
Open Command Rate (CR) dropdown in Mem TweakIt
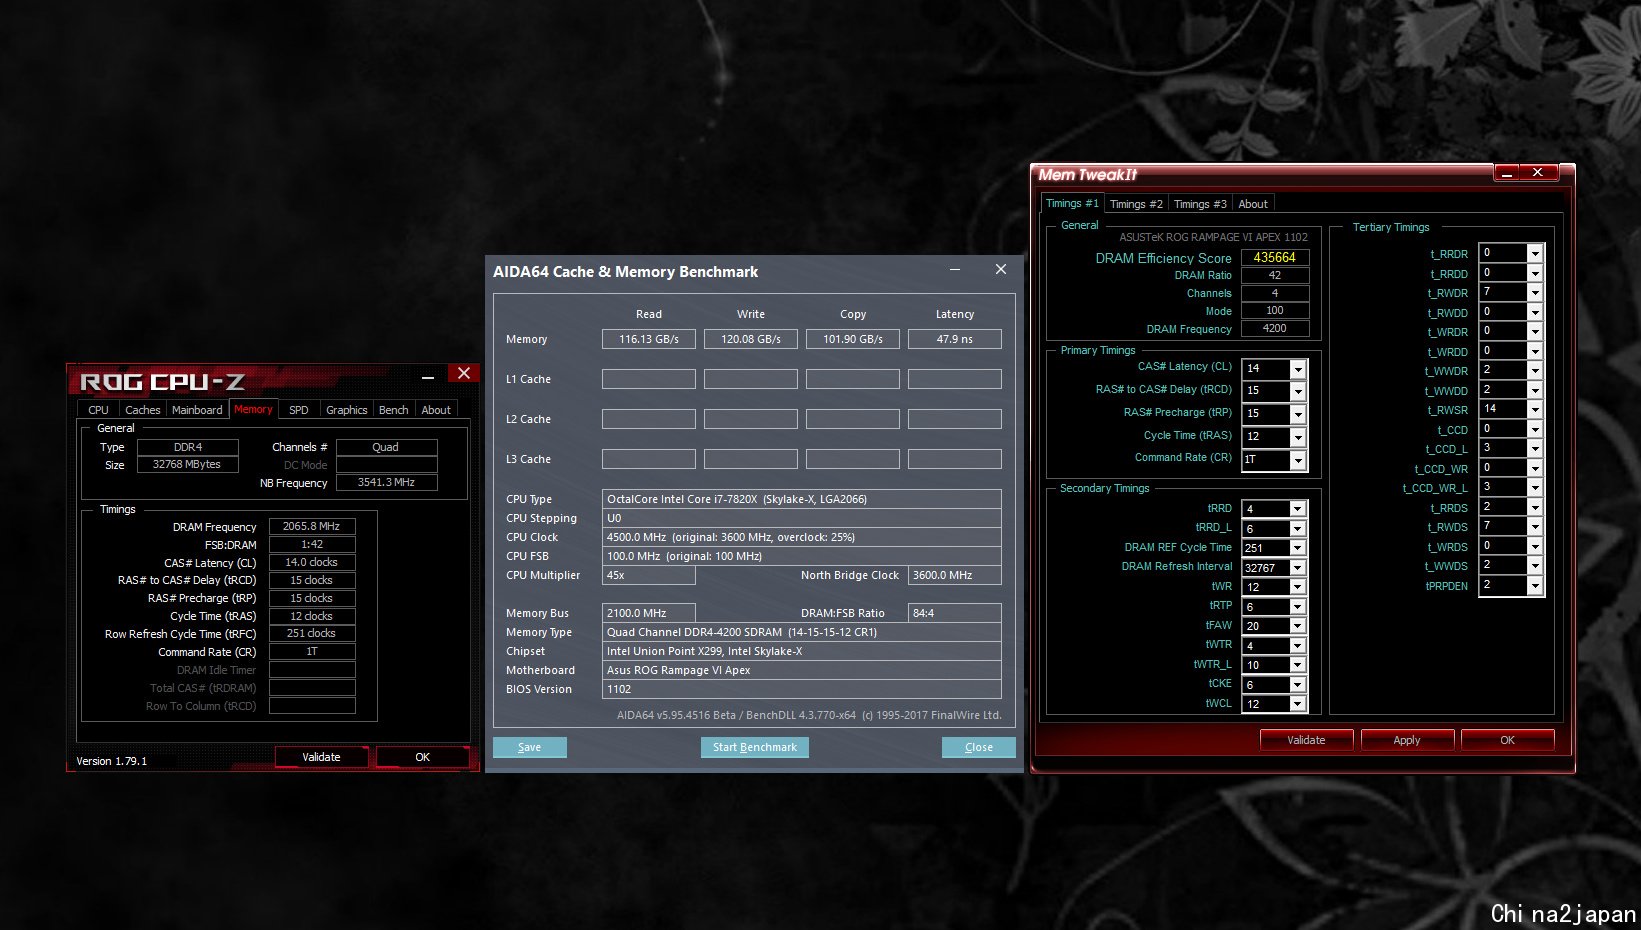click(x=1298, y=461)
